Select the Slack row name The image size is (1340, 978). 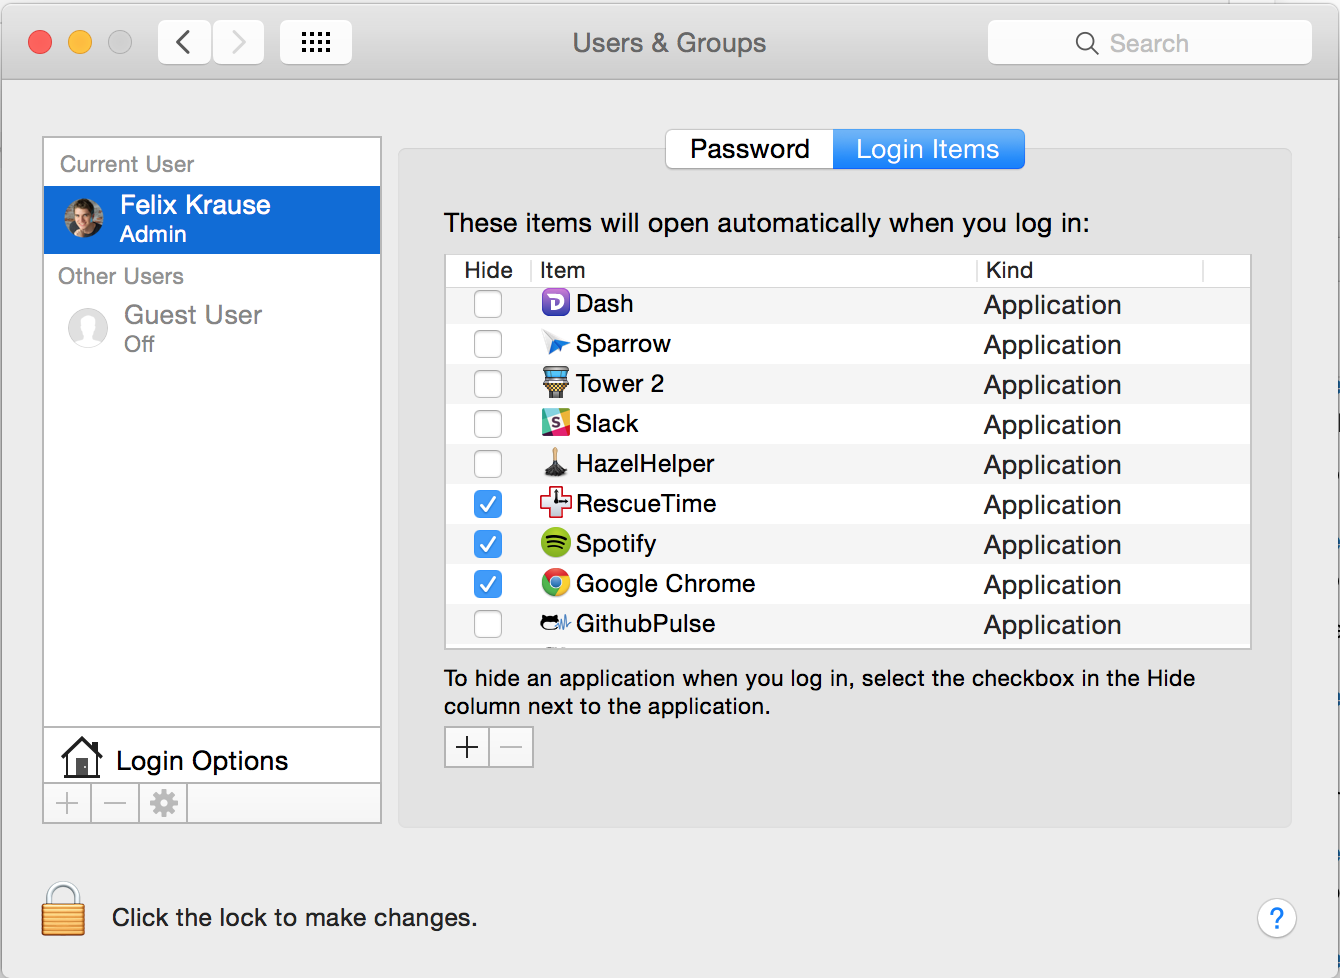pyautogui.click(x=607, y=423)
